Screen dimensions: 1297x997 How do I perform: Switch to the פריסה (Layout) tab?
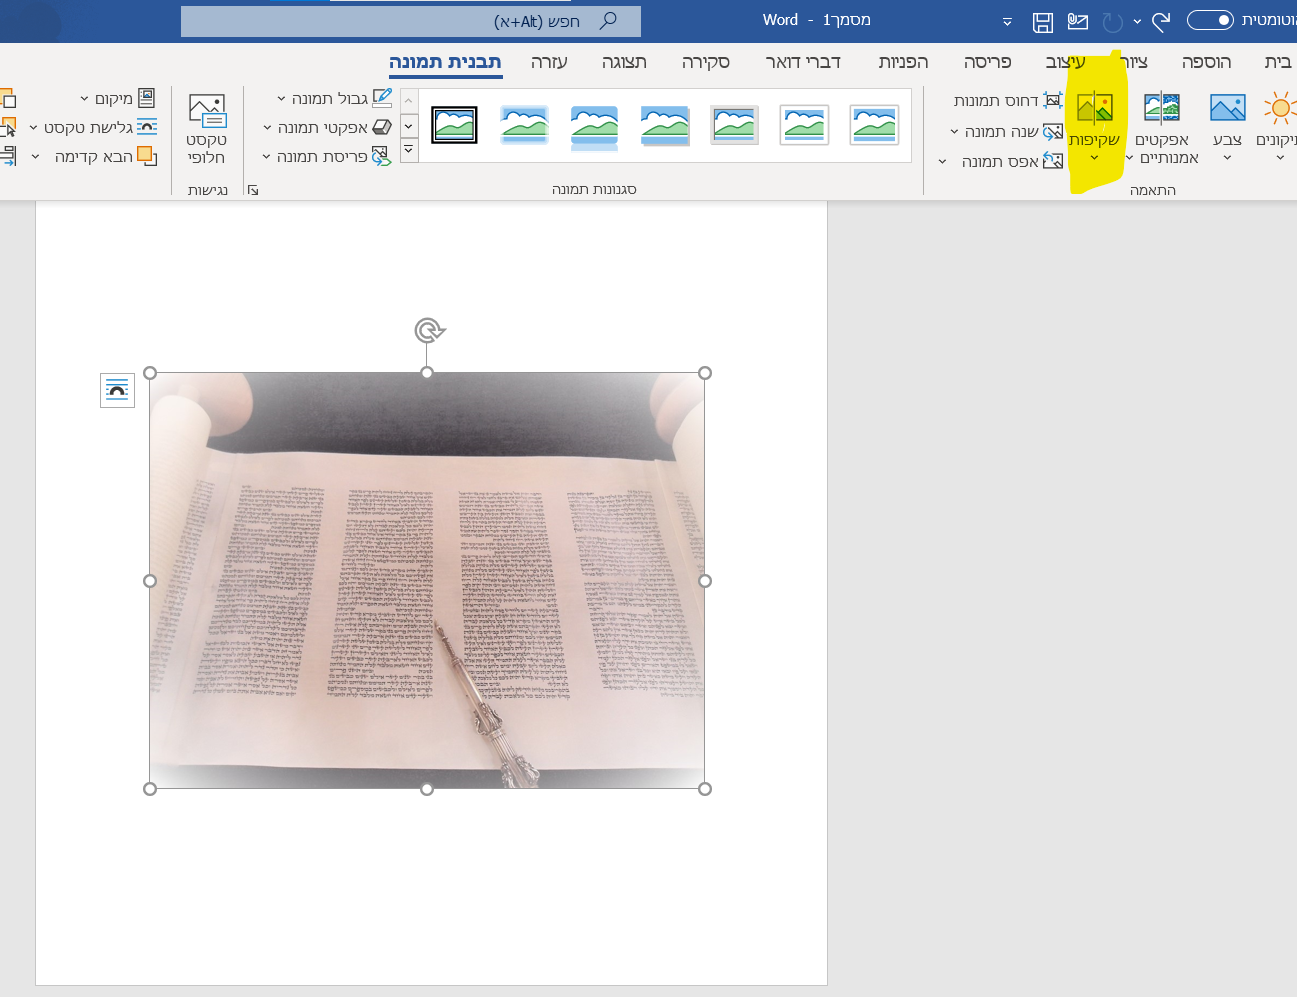pos(987,62)
